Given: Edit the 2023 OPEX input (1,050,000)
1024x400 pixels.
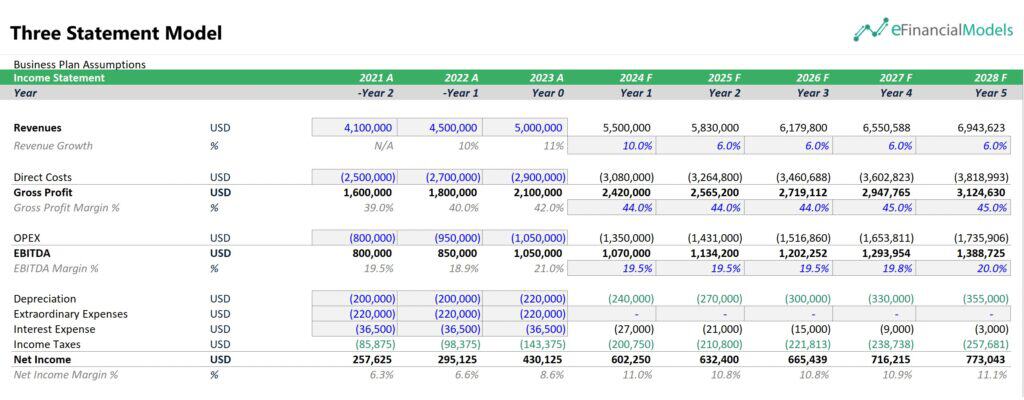Looking at the screenshot, I should tap(525, 238).
